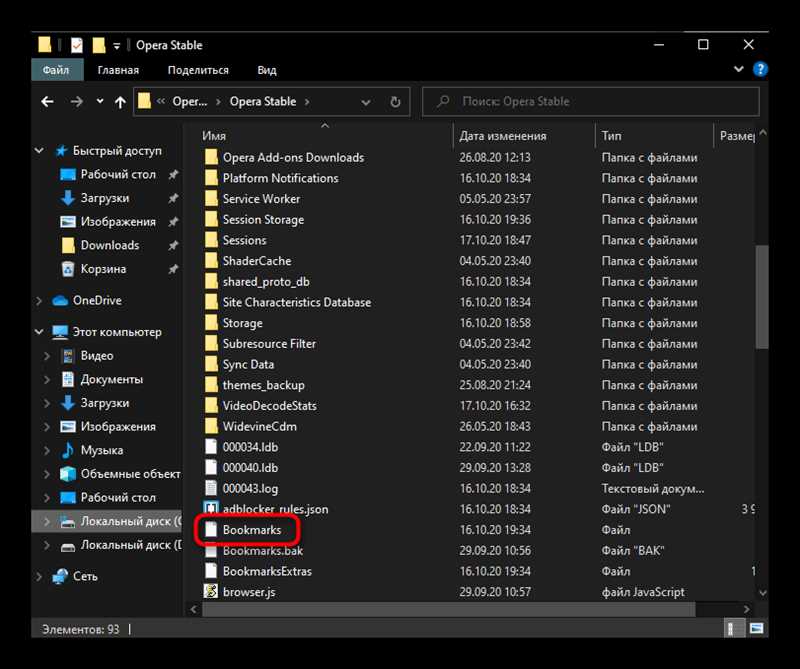Open the Sync Data folder icon
The image size is (800, 669).
point(211,364)
